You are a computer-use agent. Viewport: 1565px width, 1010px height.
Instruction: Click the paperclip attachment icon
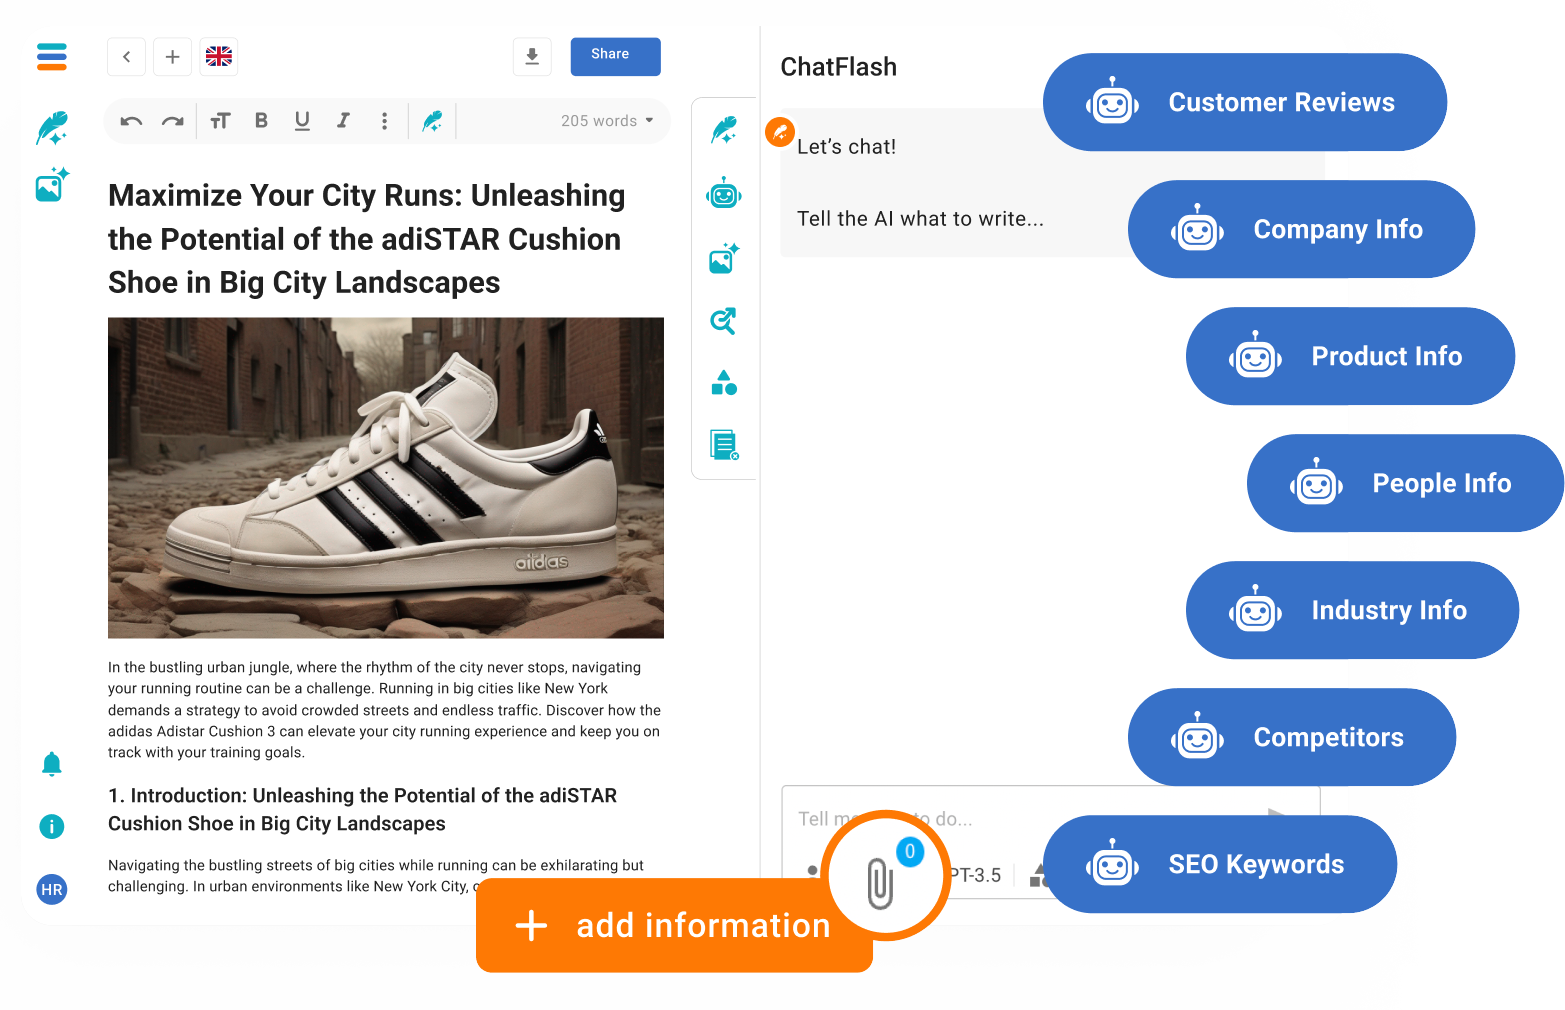pos(880,882)
